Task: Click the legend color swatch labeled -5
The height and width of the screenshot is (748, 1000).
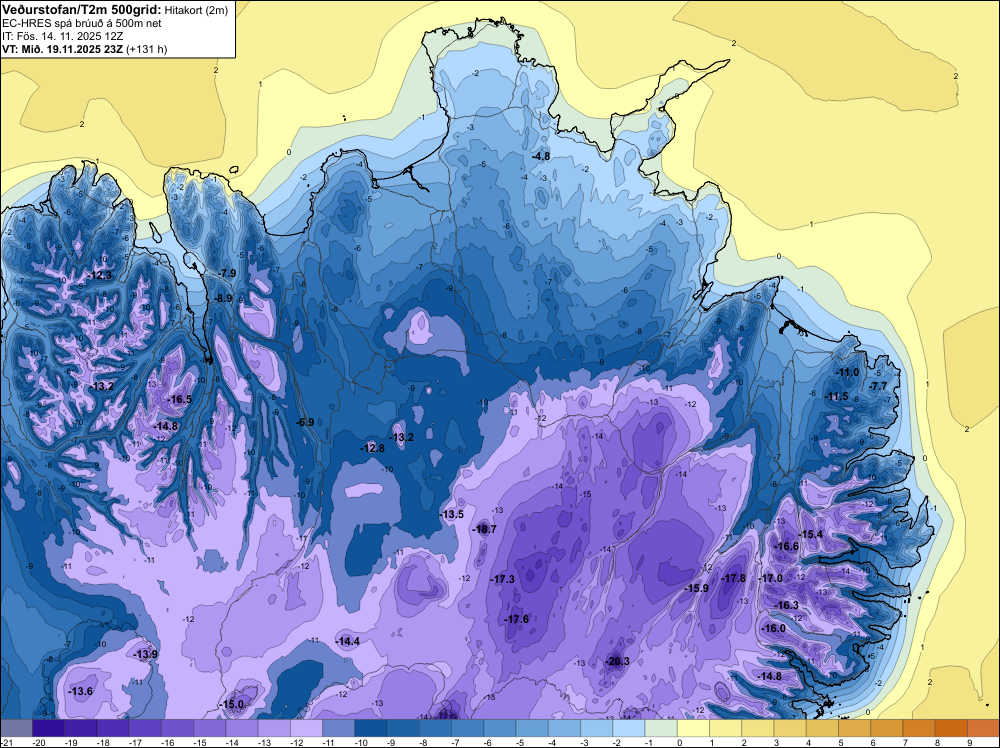Action: click(x=532, y=728)
